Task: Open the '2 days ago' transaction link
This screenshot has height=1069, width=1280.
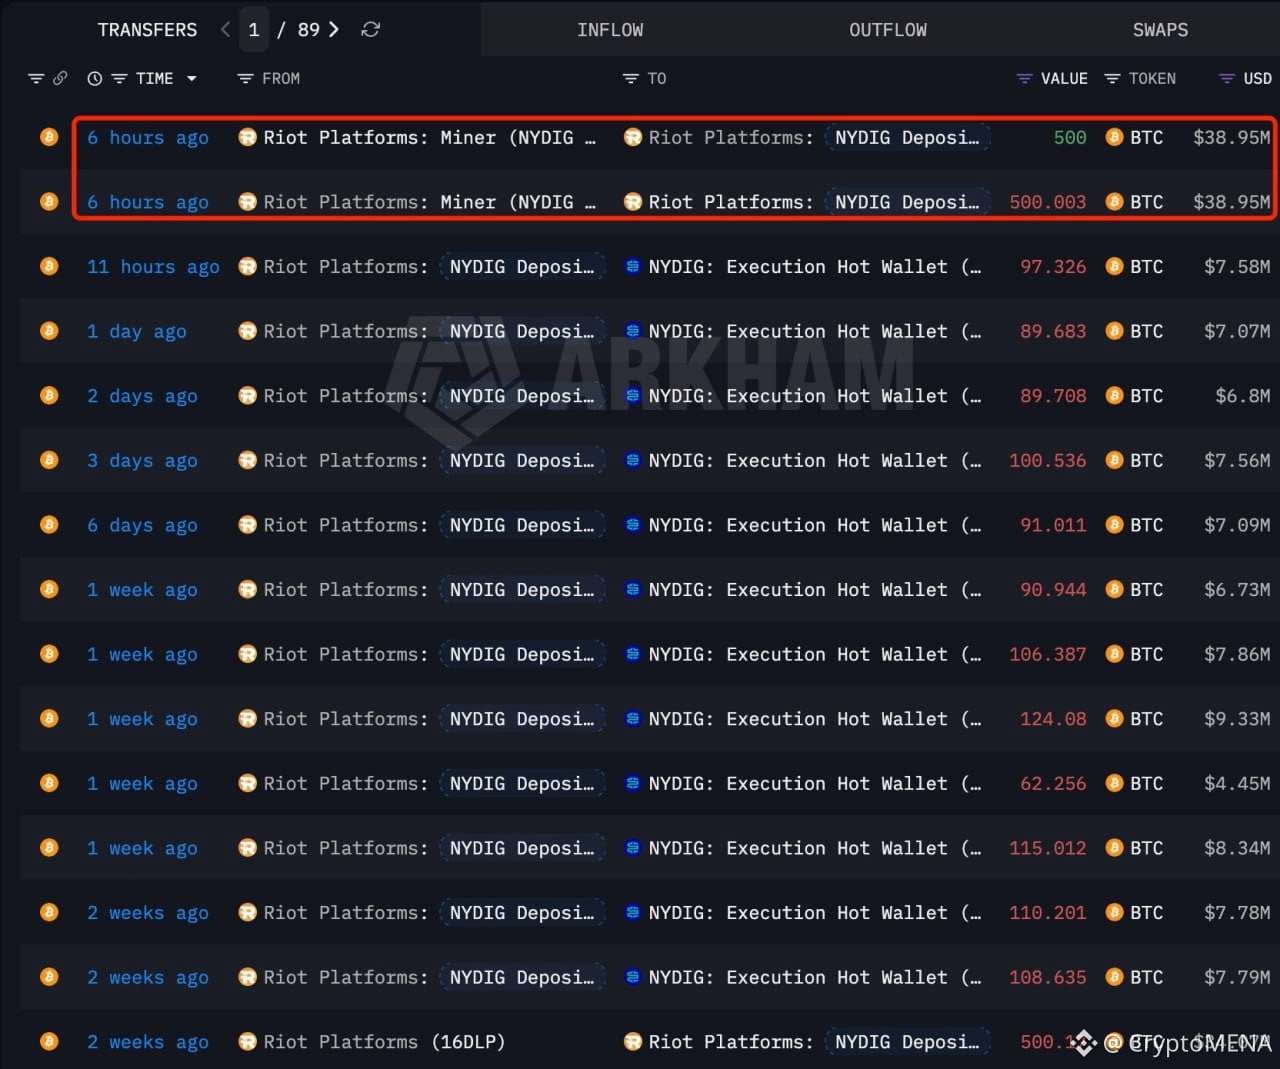Action: (x=142, y=396)
